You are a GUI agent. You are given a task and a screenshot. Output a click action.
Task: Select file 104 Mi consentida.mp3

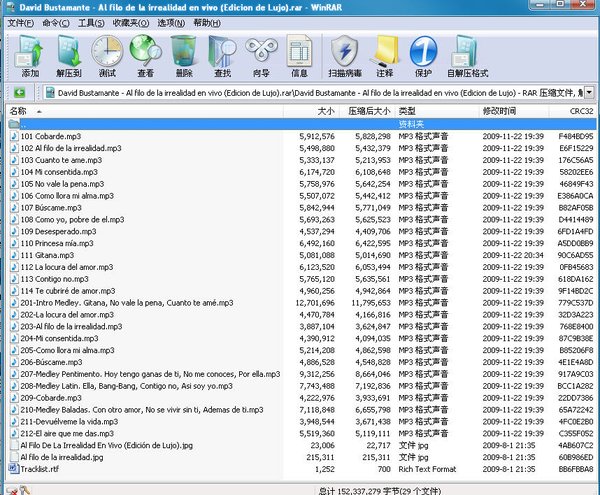(59, 172)
